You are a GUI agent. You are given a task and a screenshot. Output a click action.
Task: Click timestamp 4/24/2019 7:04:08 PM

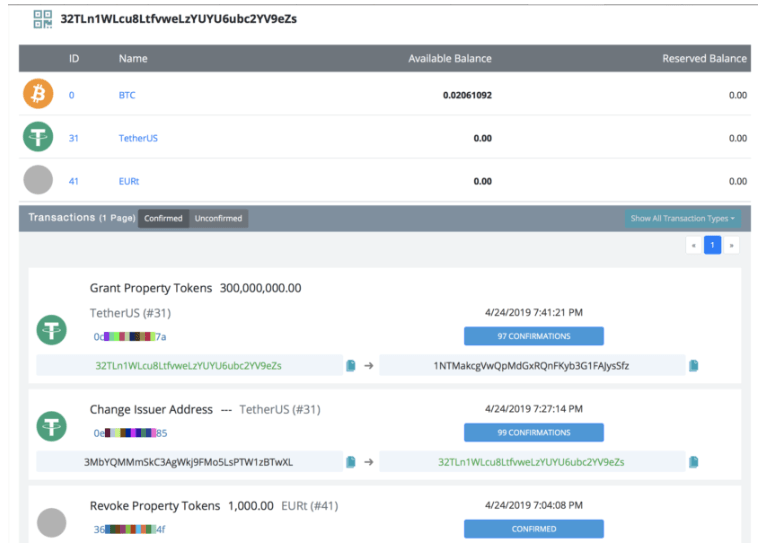[534, 505]
